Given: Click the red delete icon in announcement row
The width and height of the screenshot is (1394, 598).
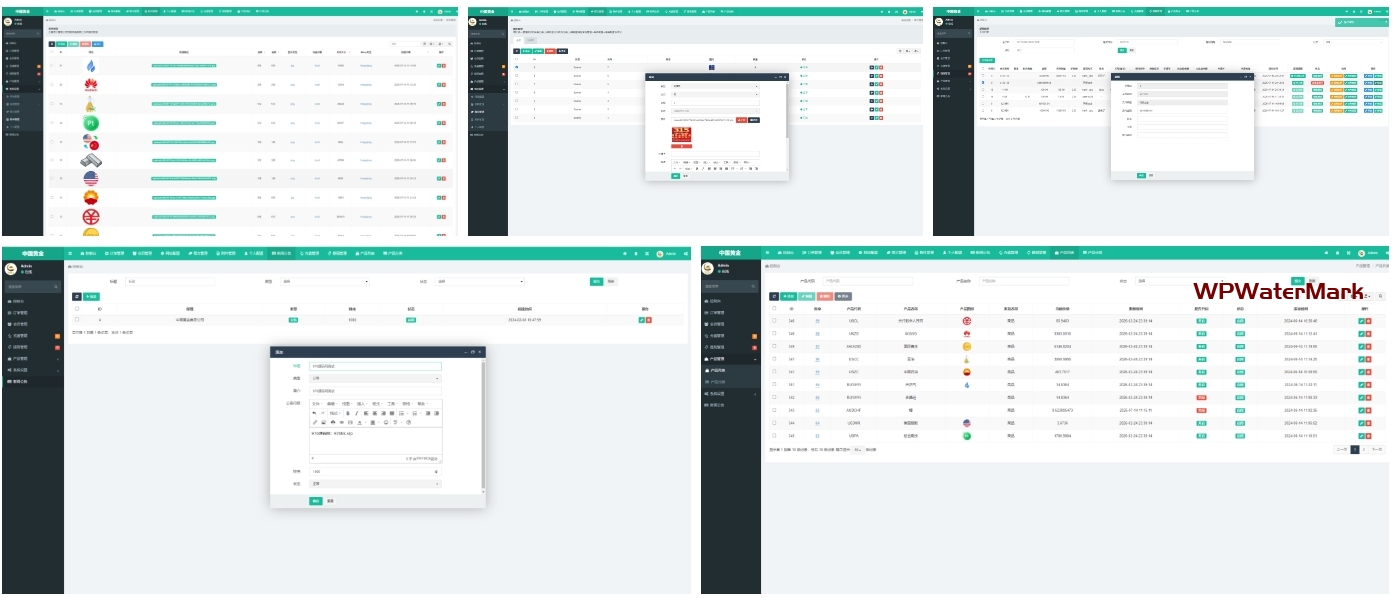Looking at the screenshot, I should (649, 320).
